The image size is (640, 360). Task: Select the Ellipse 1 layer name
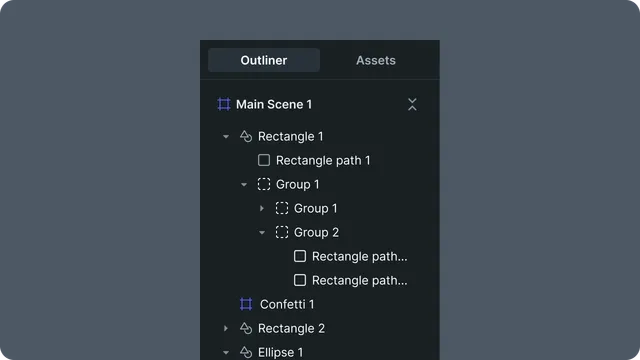[280, 353]
